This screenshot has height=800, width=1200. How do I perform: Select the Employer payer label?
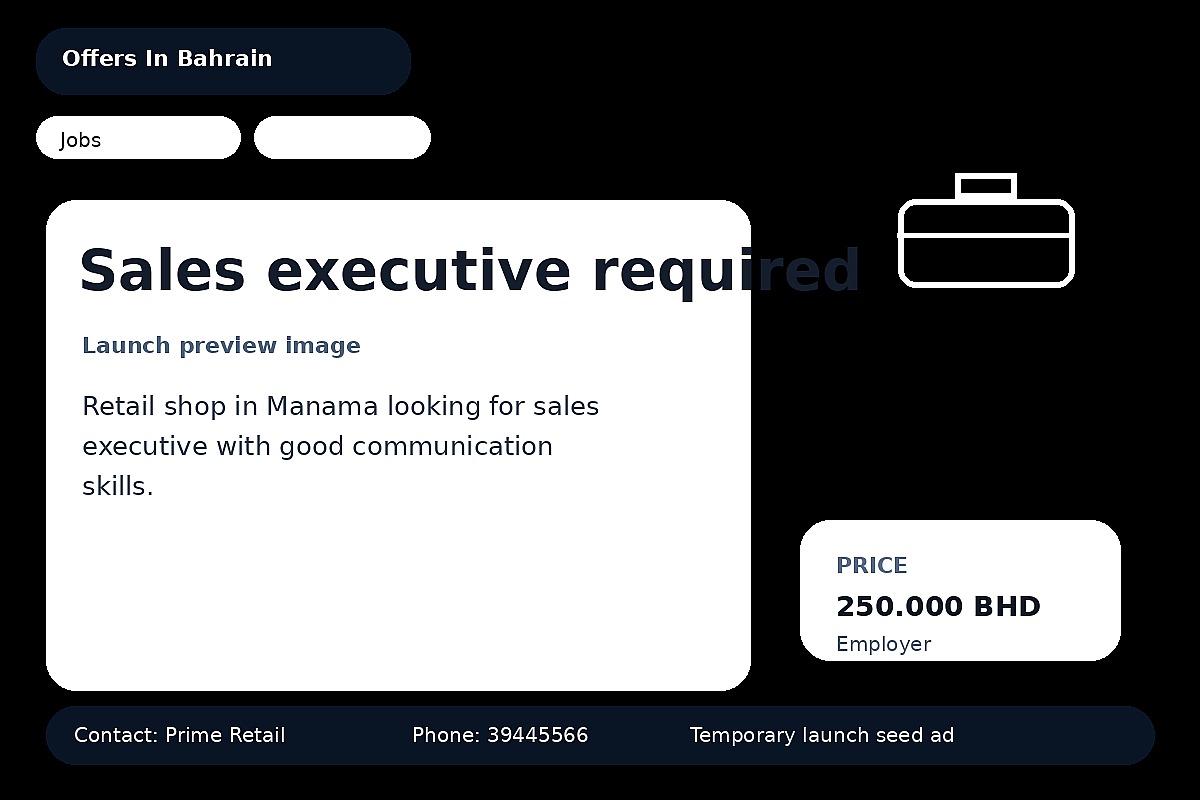(884, 644)
